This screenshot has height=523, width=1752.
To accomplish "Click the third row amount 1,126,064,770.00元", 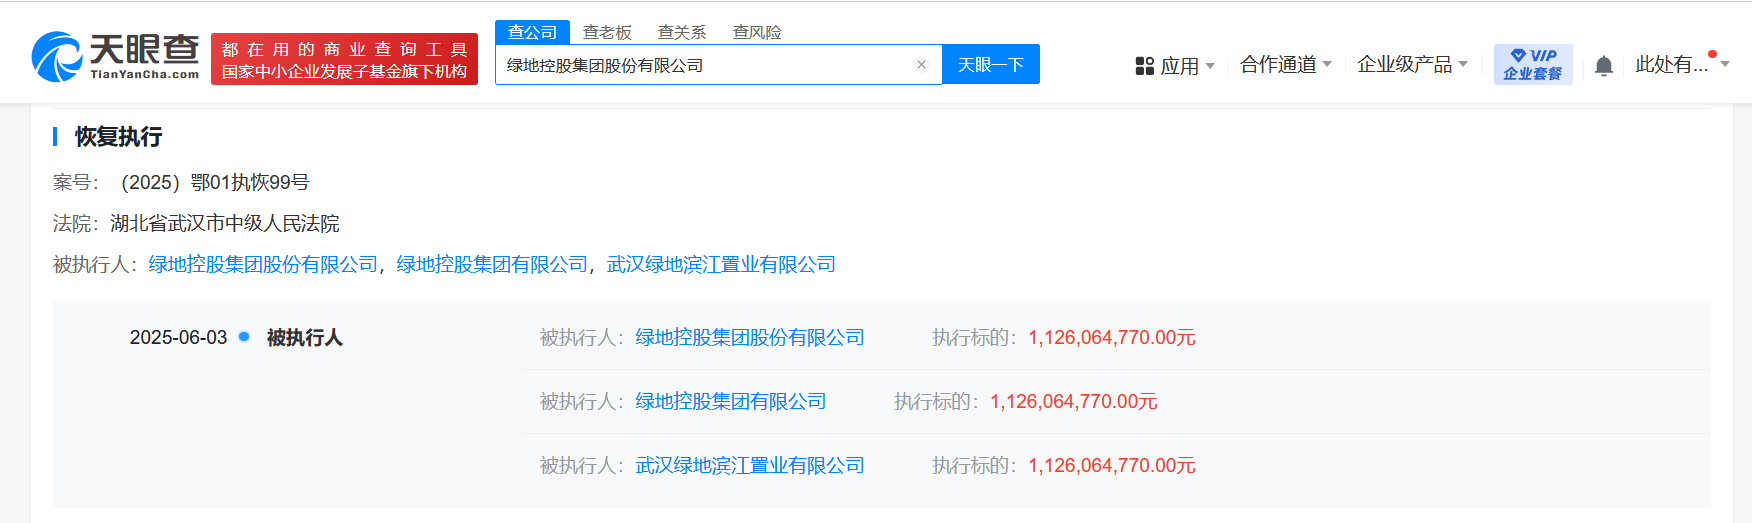I will (1112, 465).
